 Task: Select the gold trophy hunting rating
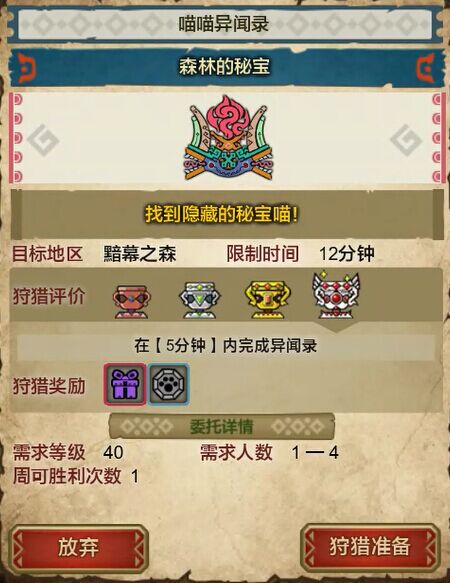[268, 300]
